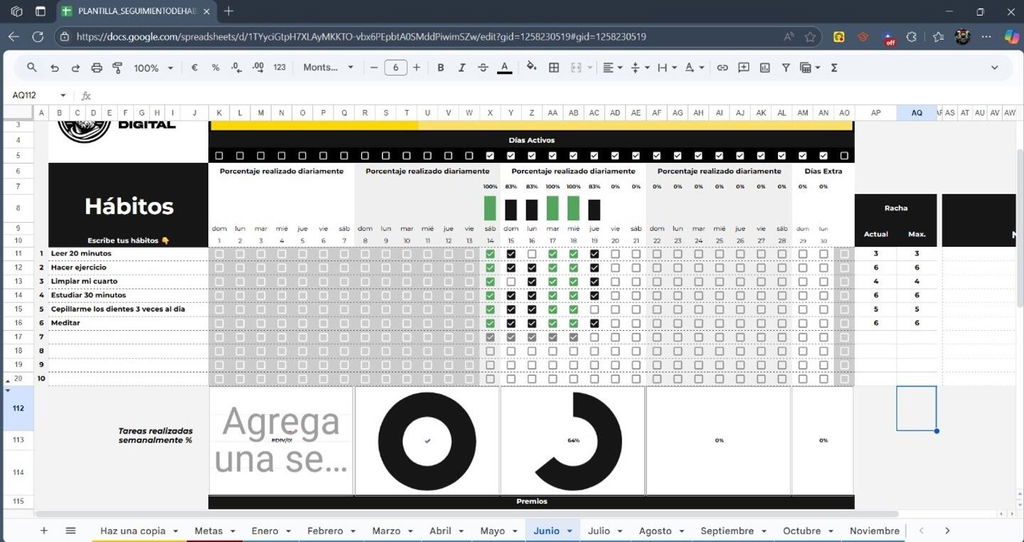Click the browser address bar URL

point(361,37)
